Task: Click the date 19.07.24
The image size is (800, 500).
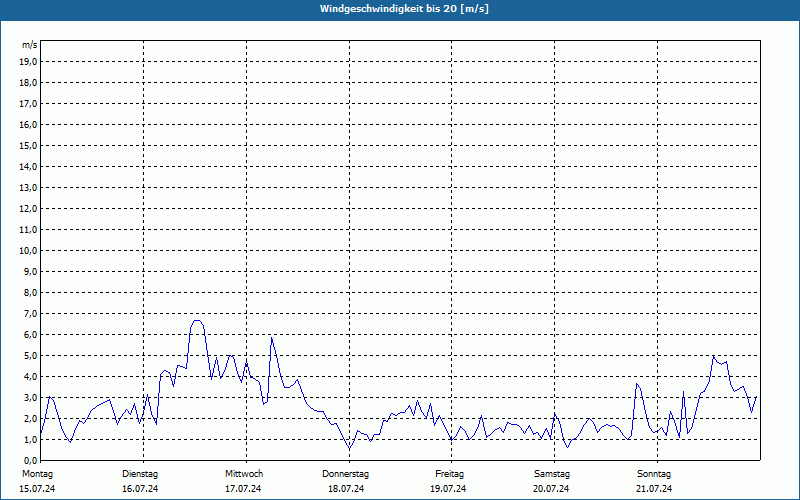Action: coord(448,489)
